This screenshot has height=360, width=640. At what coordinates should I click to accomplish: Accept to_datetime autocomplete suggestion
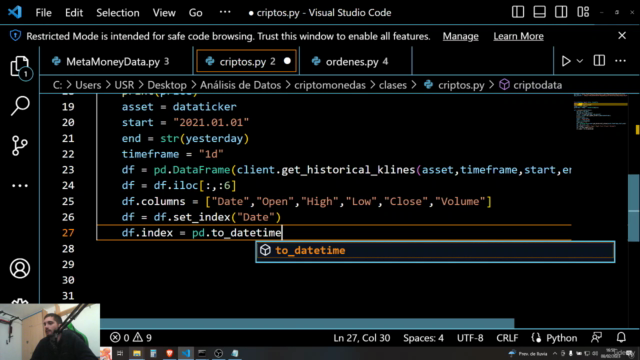click(435, 251)
